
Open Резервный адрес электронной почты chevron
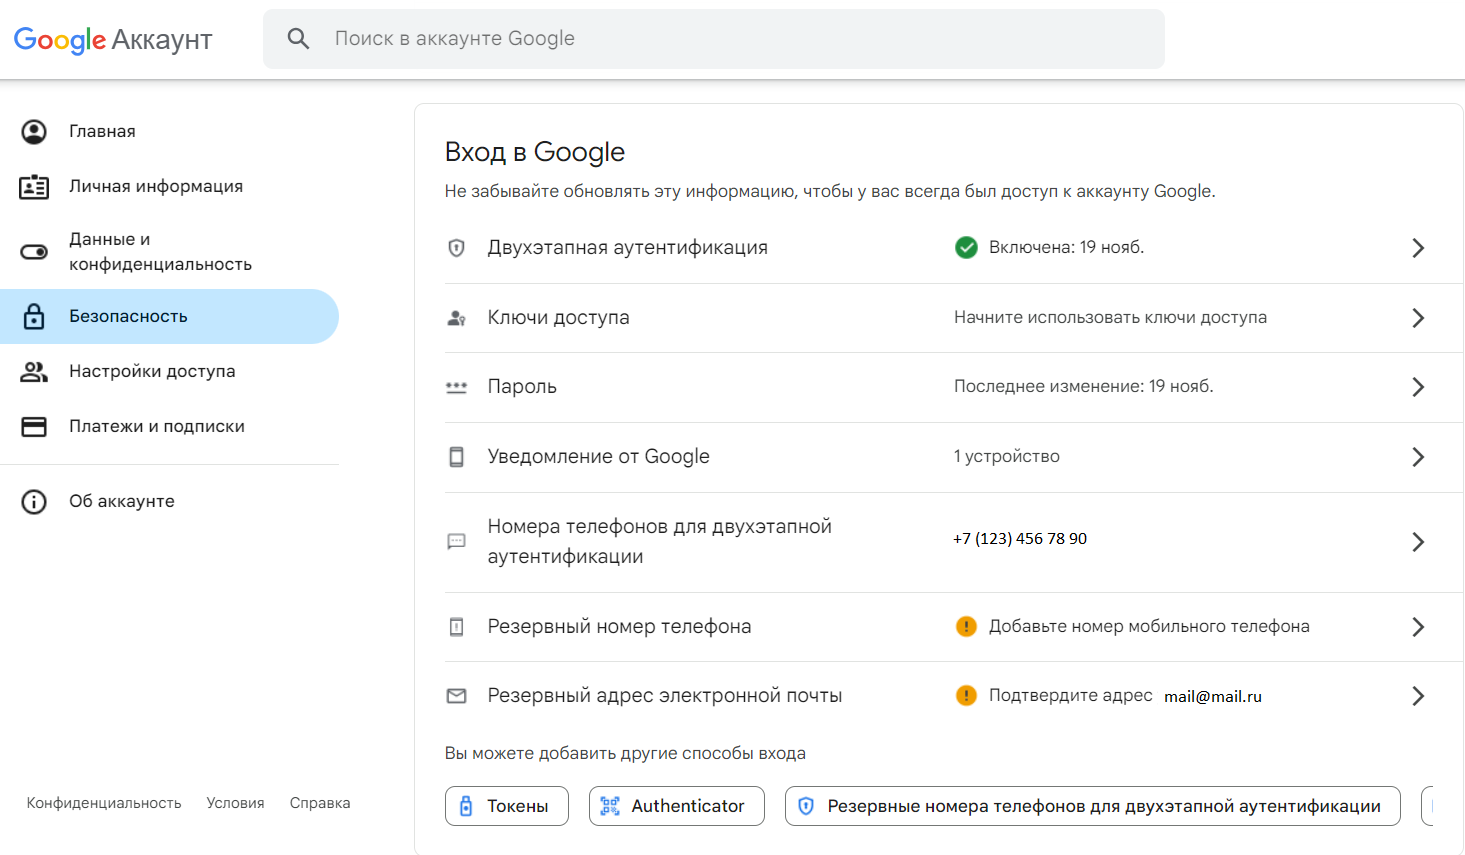click(x=1418, y=696)
